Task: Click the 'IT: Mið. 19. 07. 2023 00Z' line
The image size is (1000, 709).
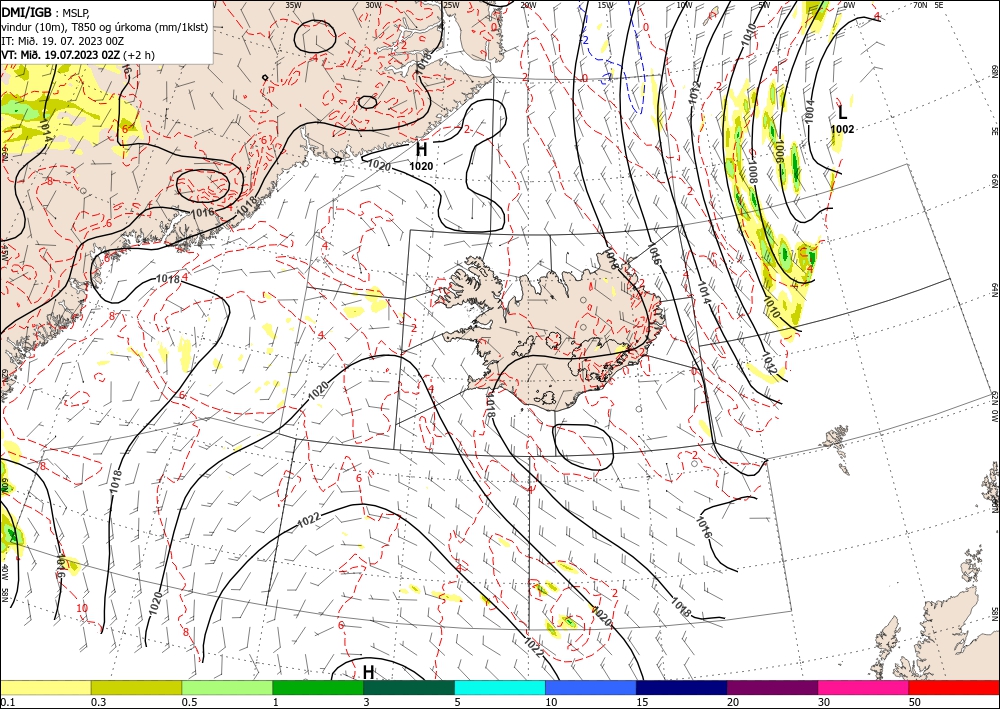Action: [x=62, y=41]
